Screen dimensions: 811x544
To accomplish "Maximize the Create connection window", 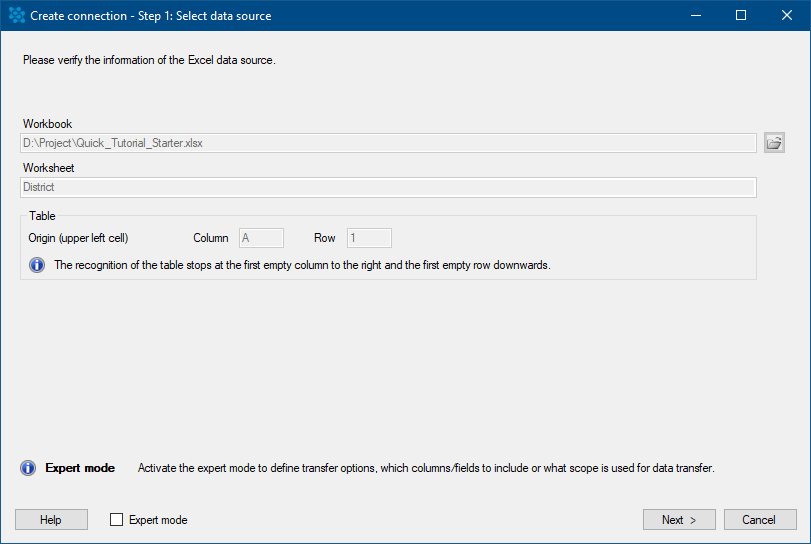I will (741, 15).
